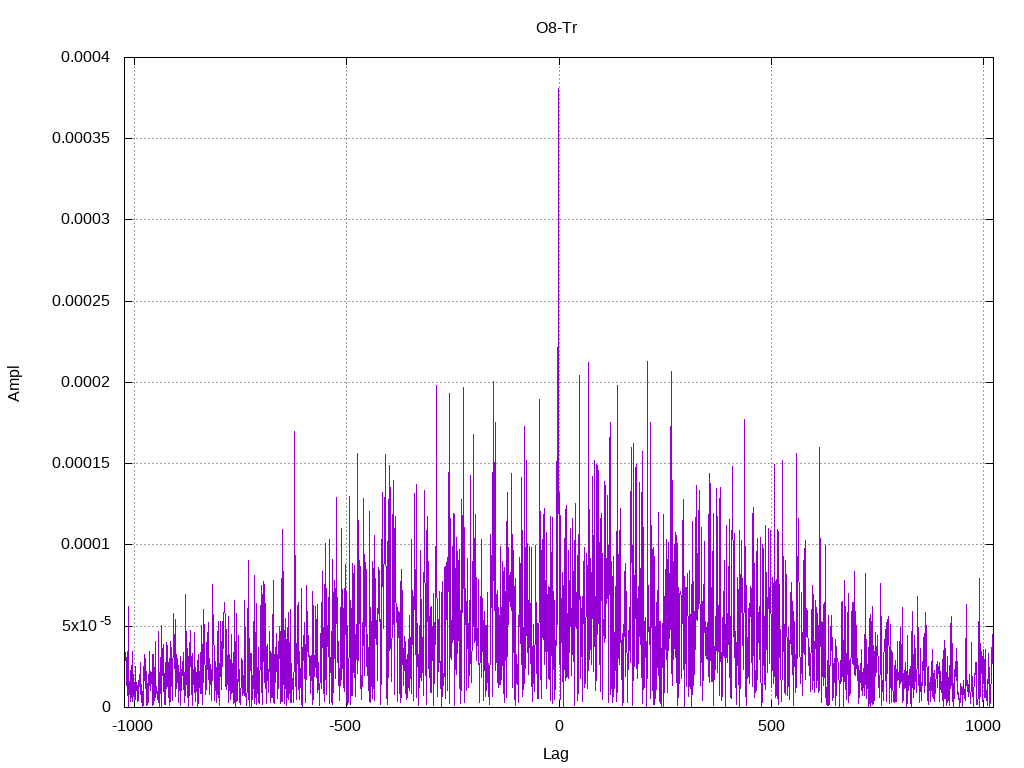Screen dimensions: 1024x768
Task: Click the Ampl y-axis label
Action: pyautogui.click(x=14, y=383)
